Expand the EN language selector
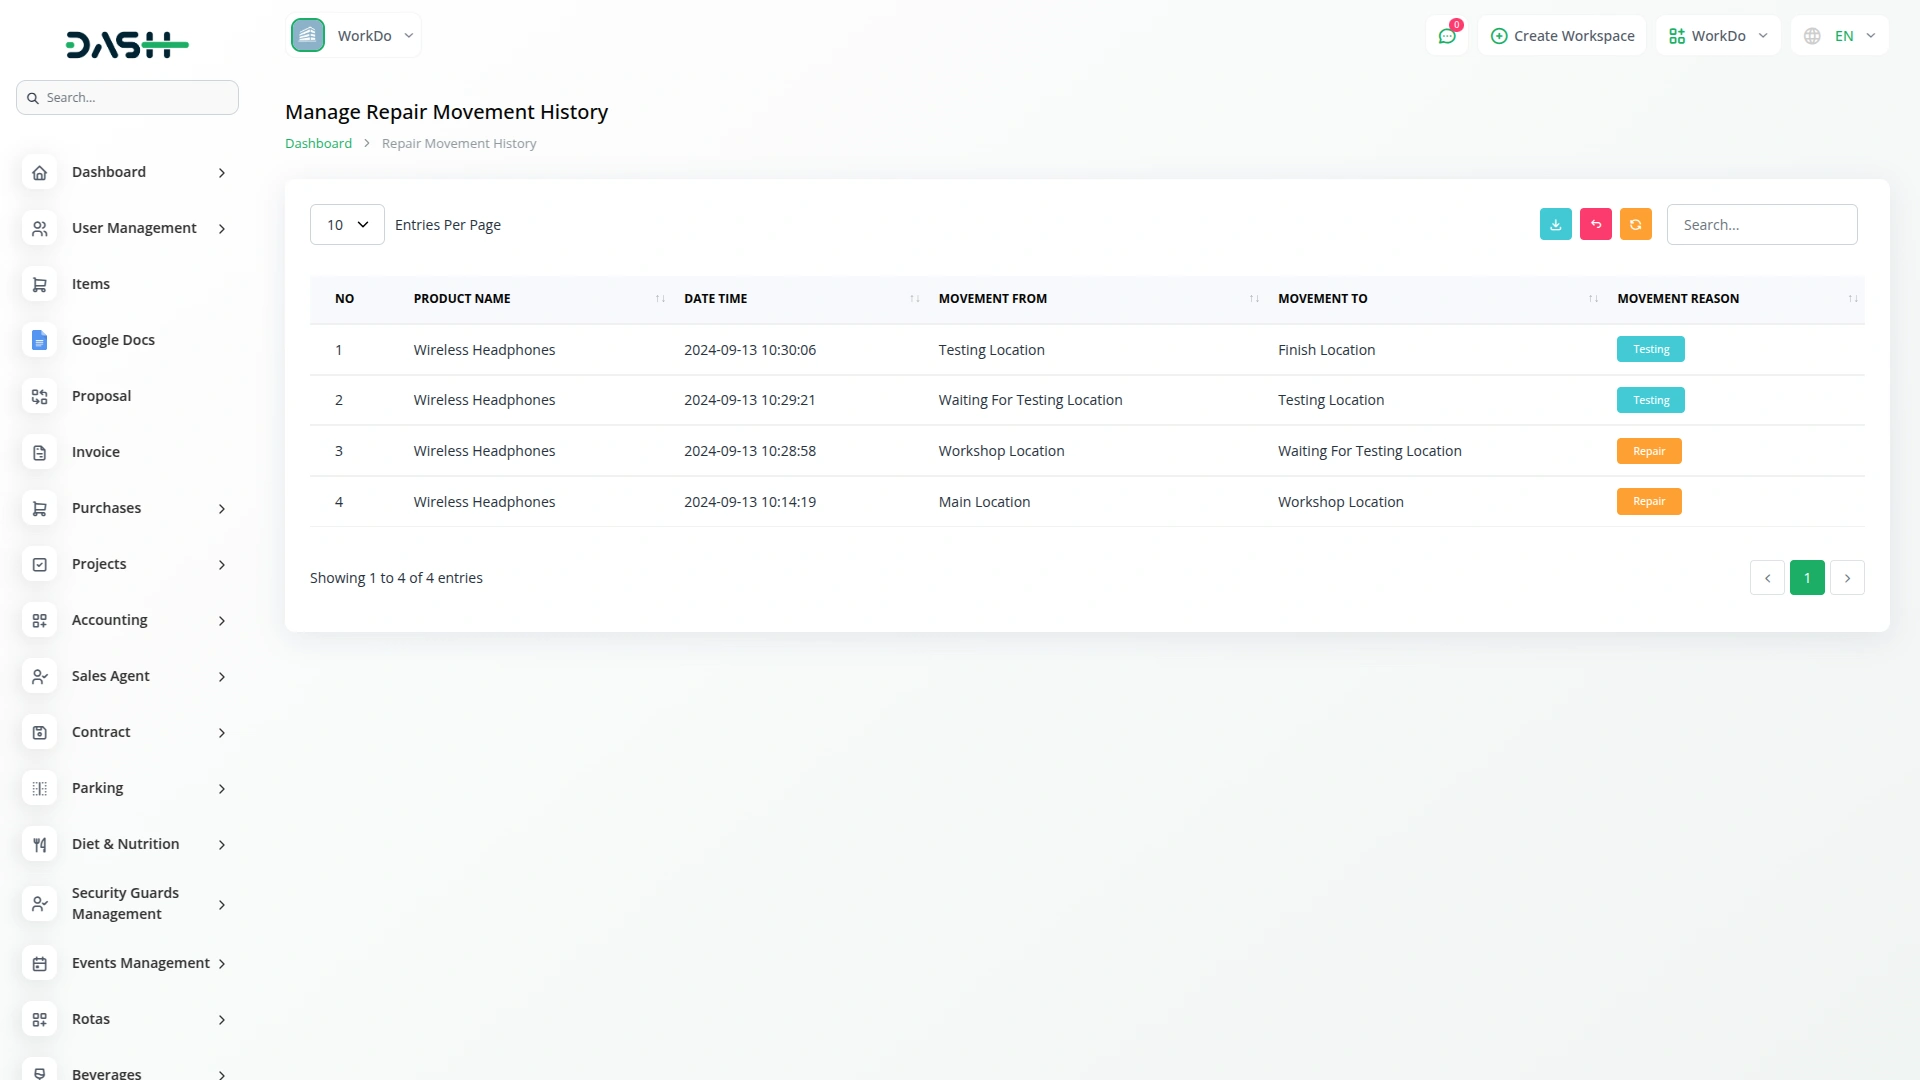Screen dimensions: 1920x1080 tap(1839, 35)
